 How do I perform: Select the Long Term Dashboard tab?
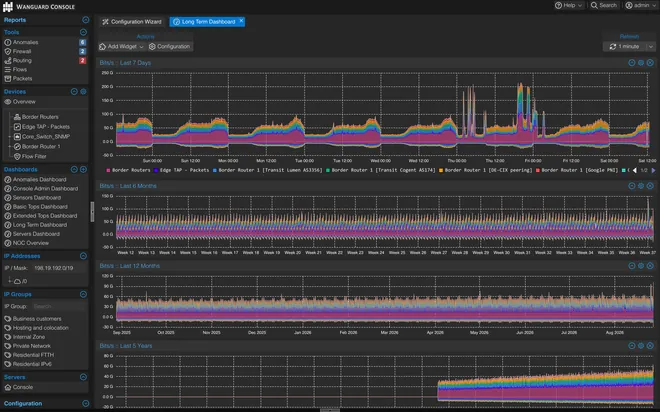tap(205, 22)
